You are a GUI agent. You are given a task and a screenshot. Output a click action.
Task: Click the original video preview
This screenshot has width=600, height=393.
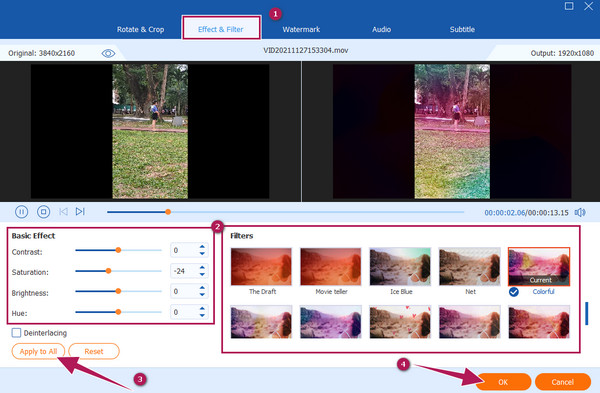[x=150, y=131]
